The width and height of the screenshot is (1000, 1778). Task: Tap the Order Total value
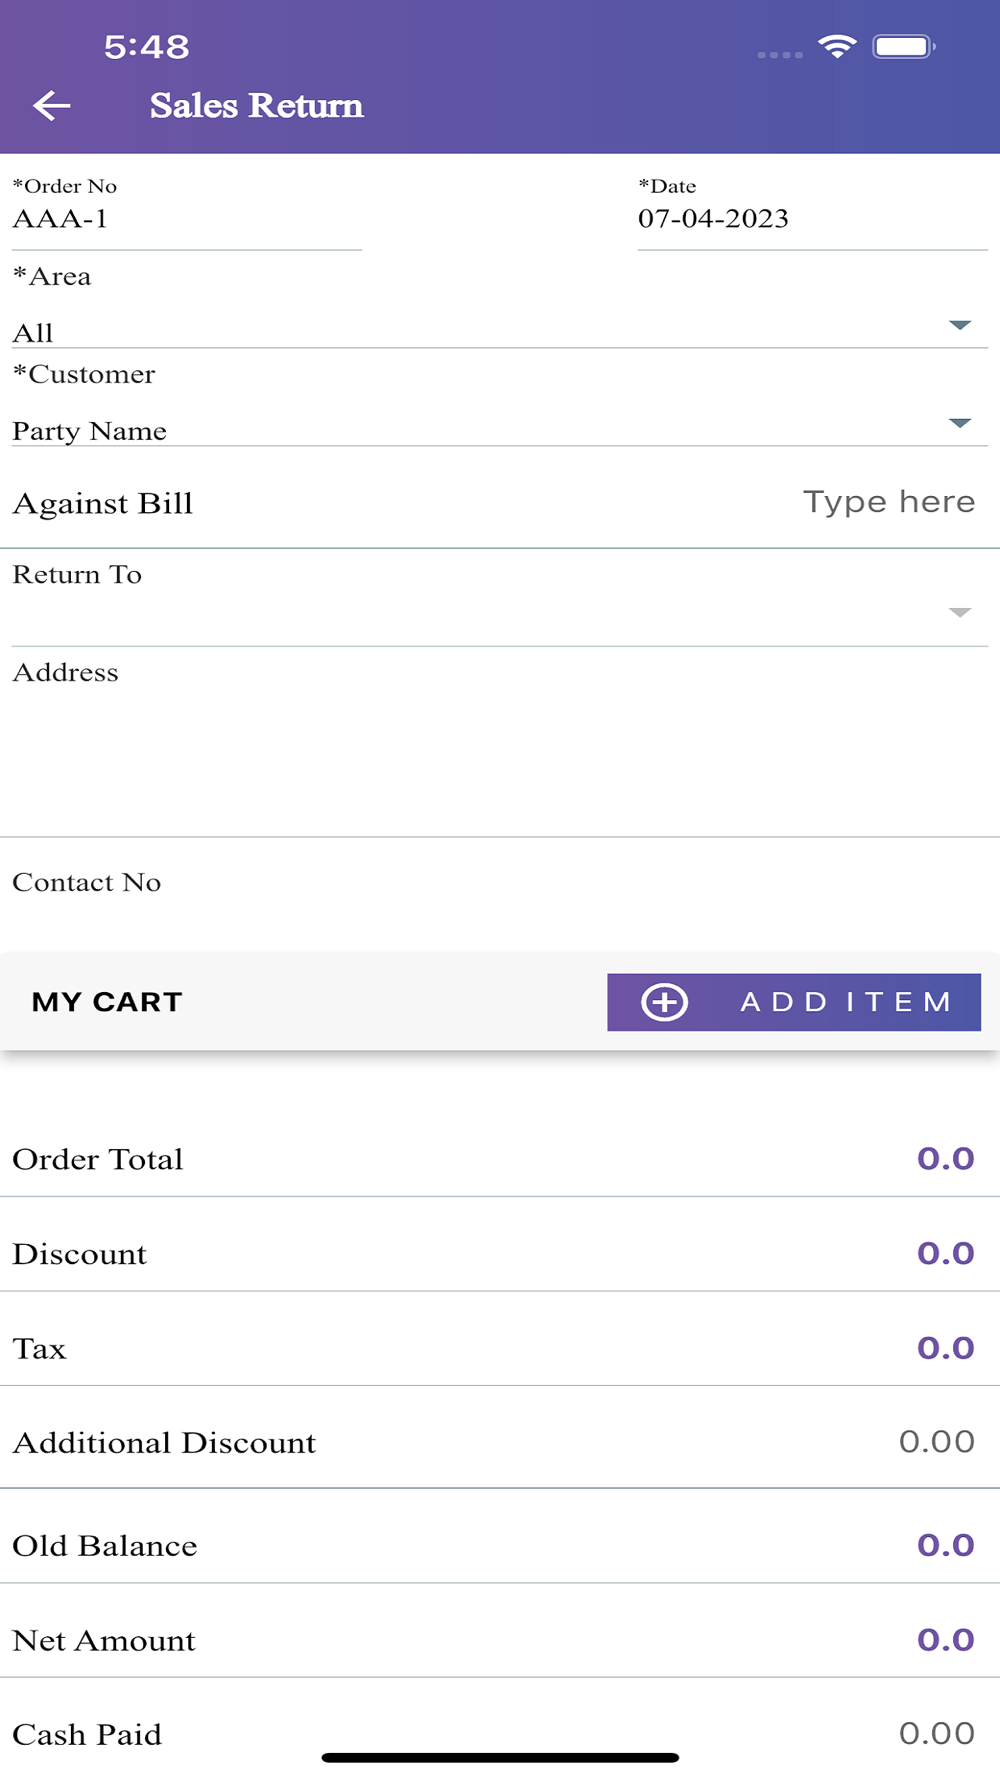pos(946,1158)
